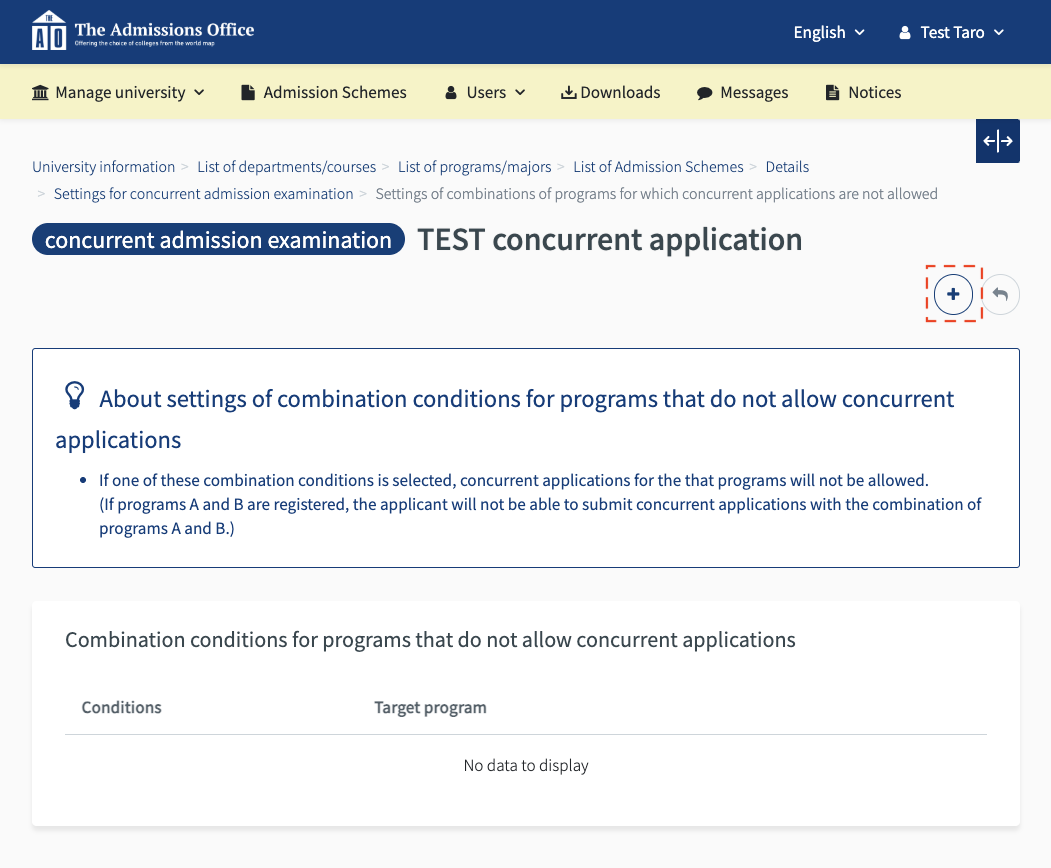Open the English language dropdown
This screenshot has width=1051, height=868.
(x=829, y=32)
